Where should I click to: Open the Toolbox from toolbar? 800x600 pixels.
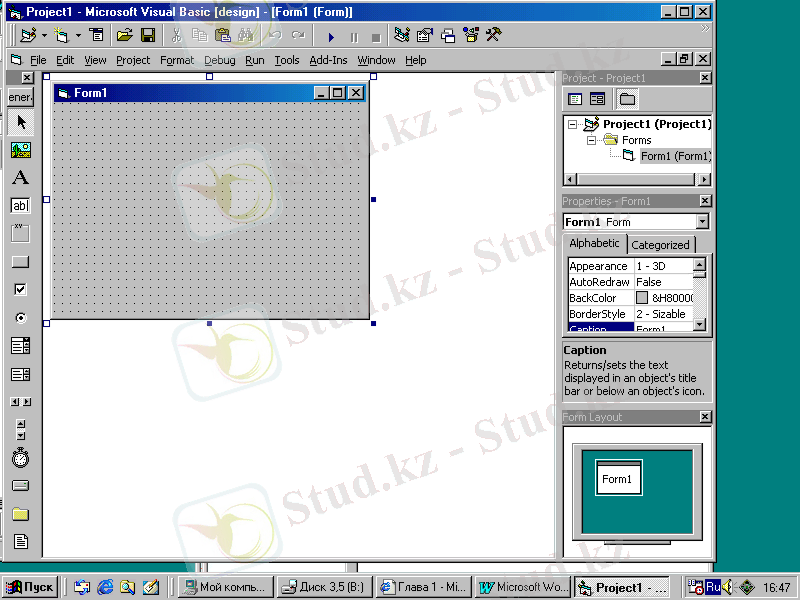(x=494, y=35)
